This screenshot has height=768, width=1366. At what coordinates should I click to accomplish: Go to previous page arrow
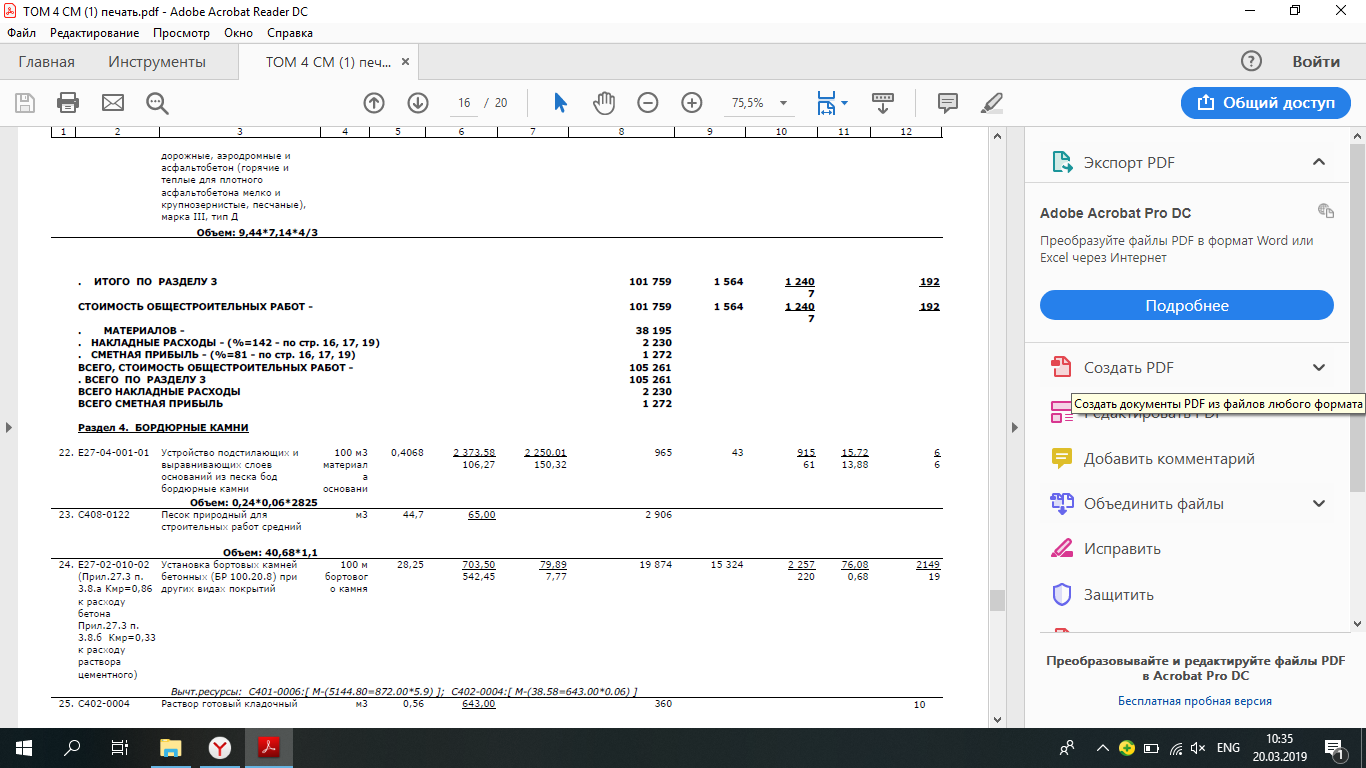click(374, 103)
